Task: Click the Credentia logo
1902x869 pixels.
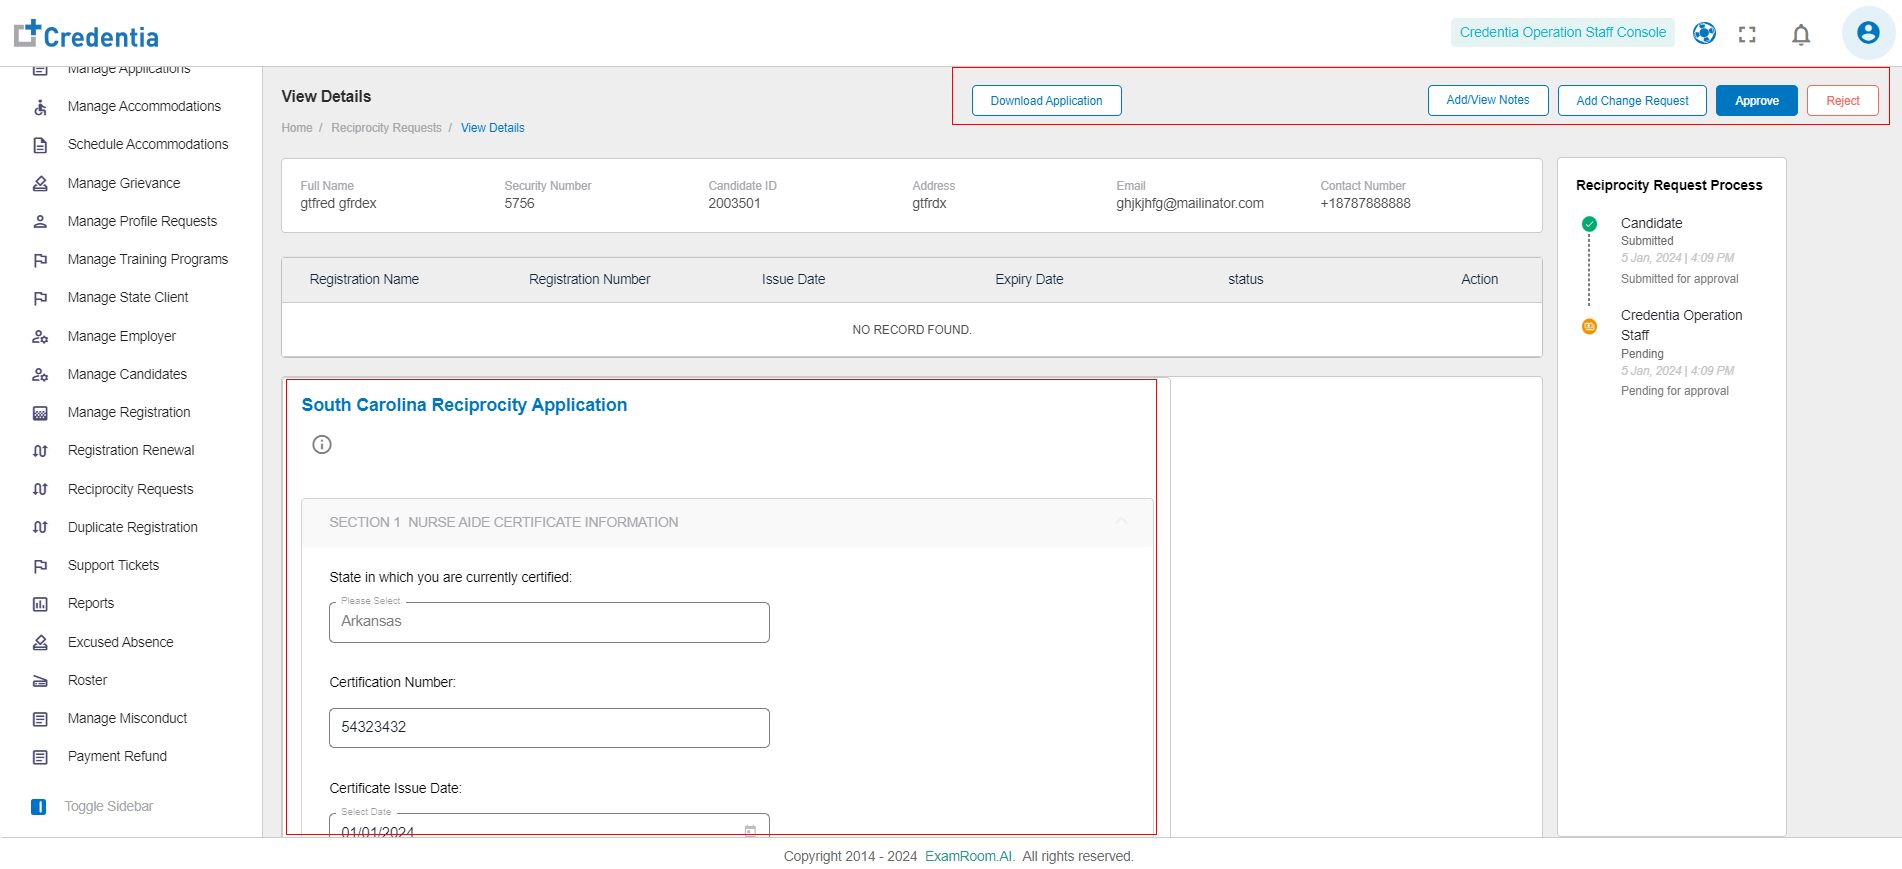Action: click(86, 35)
